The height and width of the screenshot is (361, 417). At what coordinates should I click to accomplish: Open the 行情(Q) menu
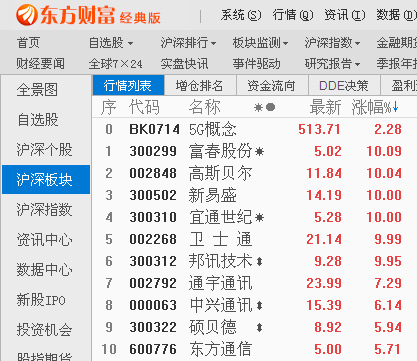[x=293, y=15]
